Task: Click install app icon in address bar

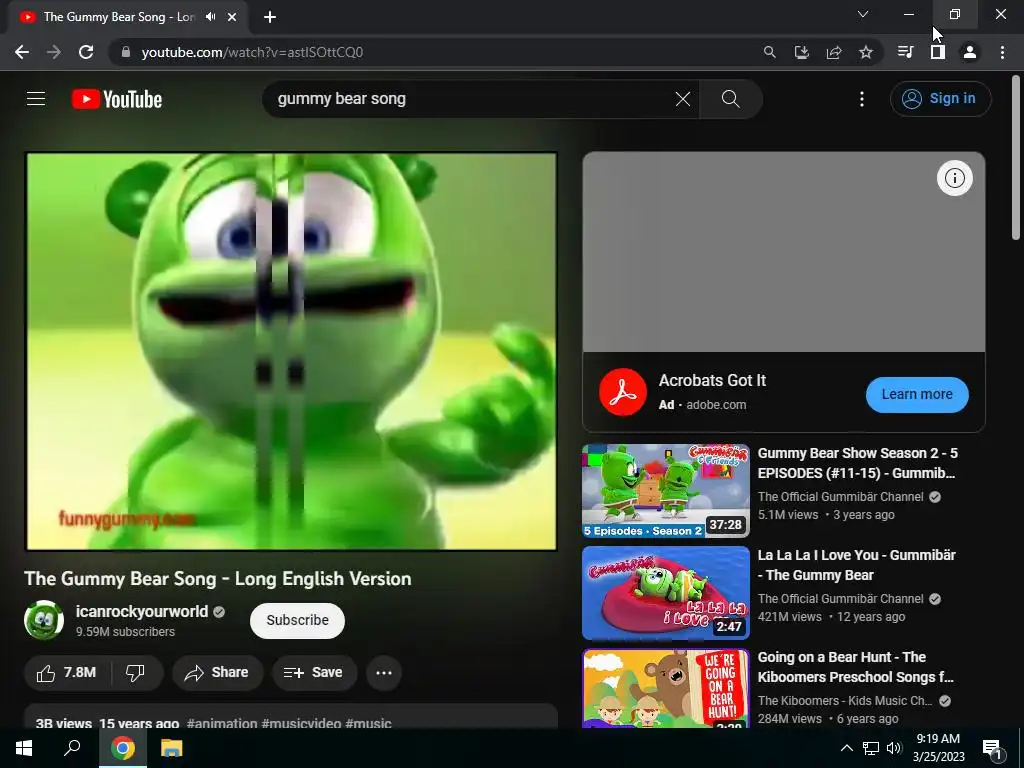Action: [802, 52]
